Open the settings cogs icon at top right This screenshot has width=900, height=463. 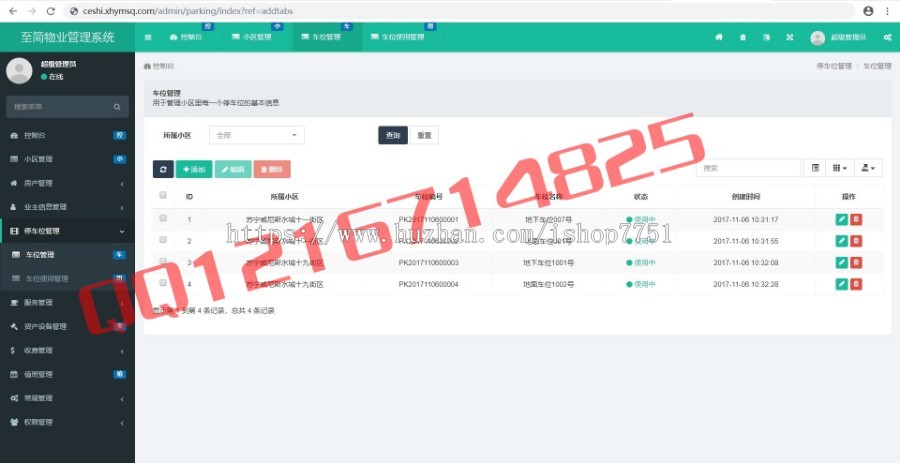887,37
